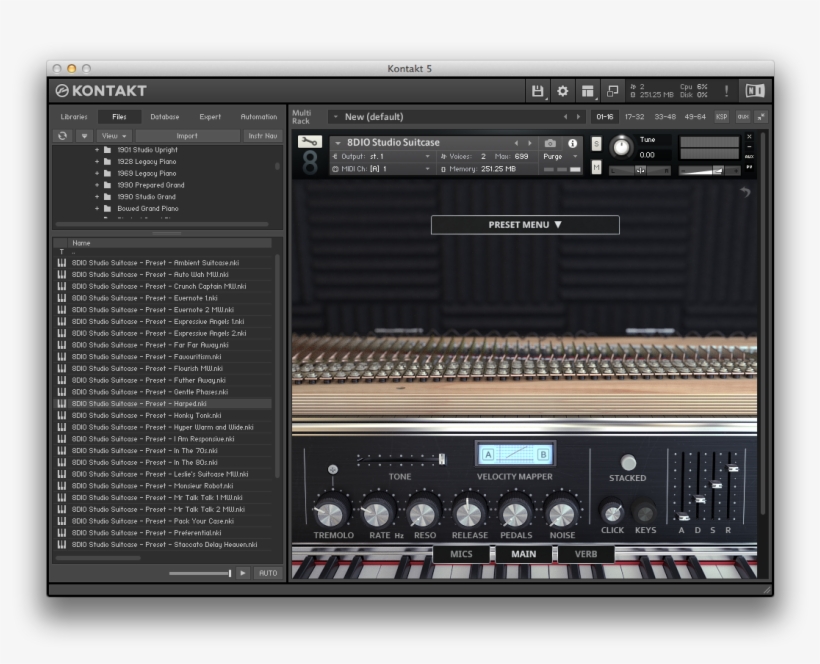Click the KSP script button
The height and width of the screenshot is (664, 820).
[722, 117]
